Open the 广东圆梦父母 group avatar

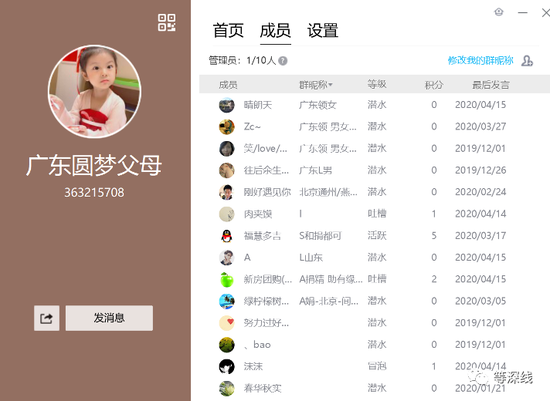(x=95, y=91)
